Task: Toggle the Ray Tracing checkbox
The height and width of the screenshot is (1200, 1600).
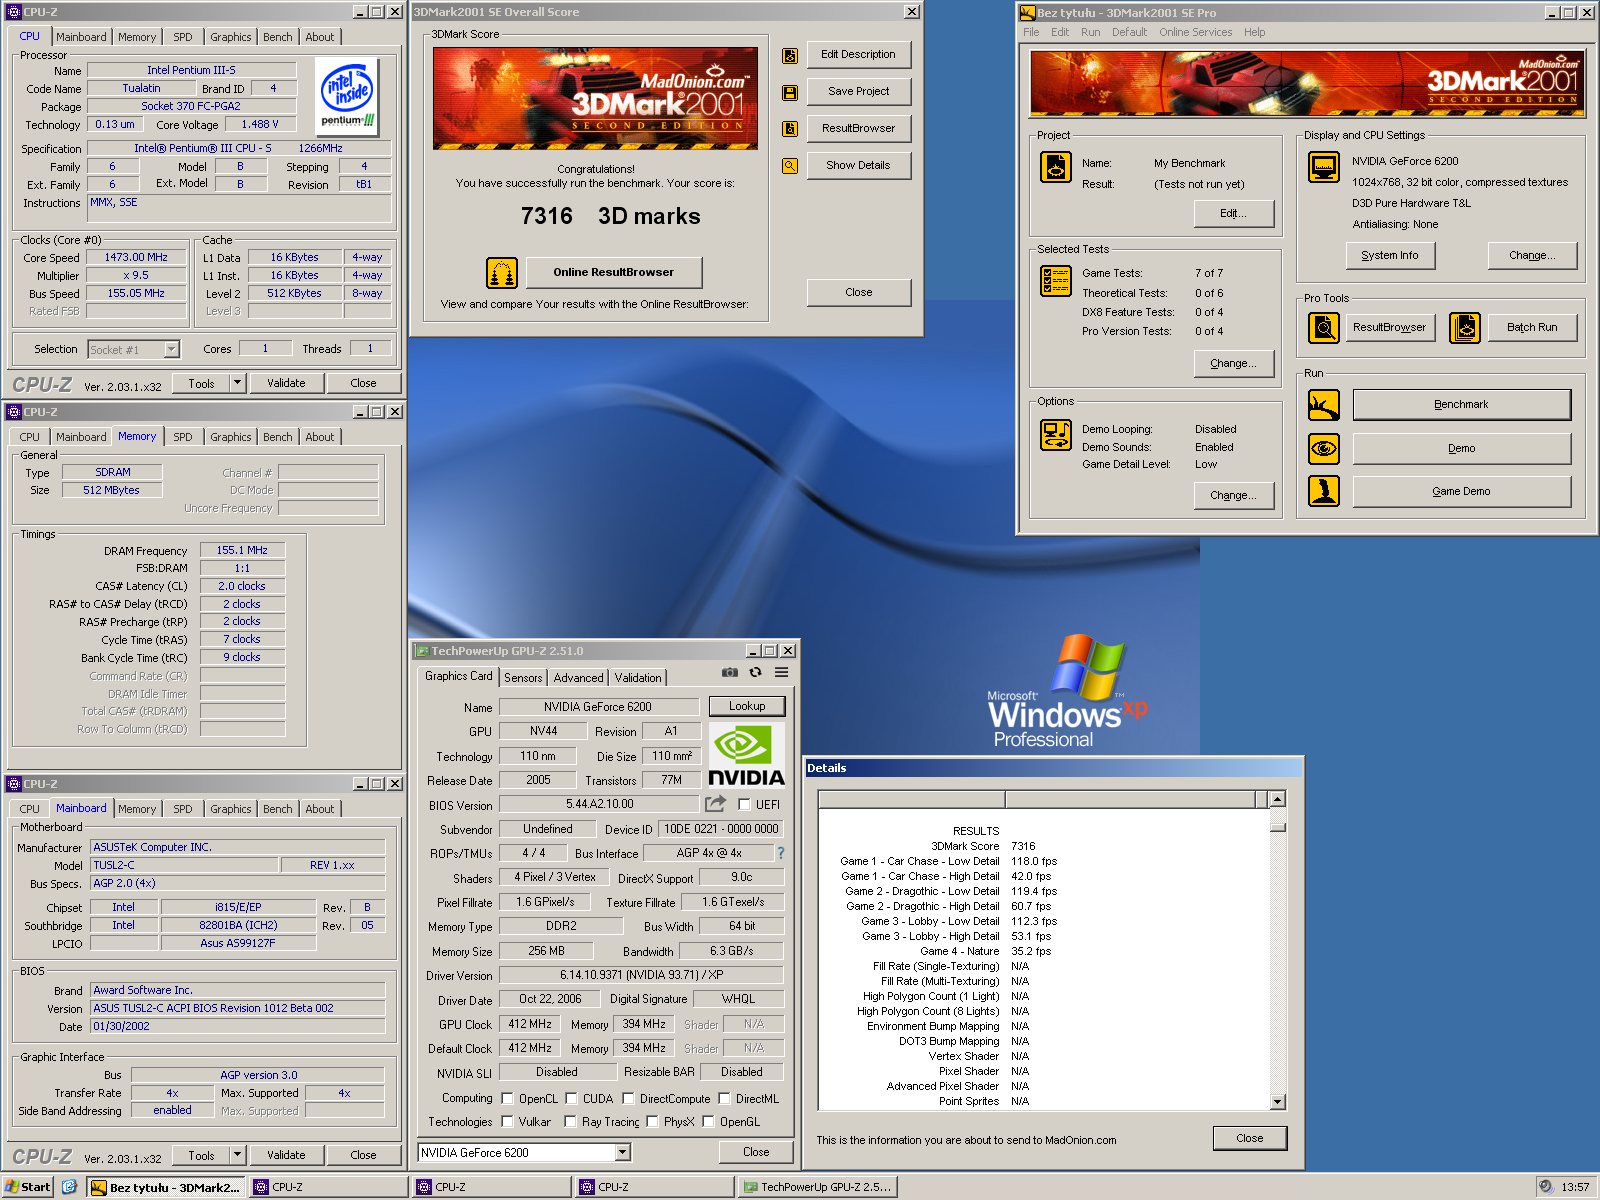Action: pos(570,1121)
